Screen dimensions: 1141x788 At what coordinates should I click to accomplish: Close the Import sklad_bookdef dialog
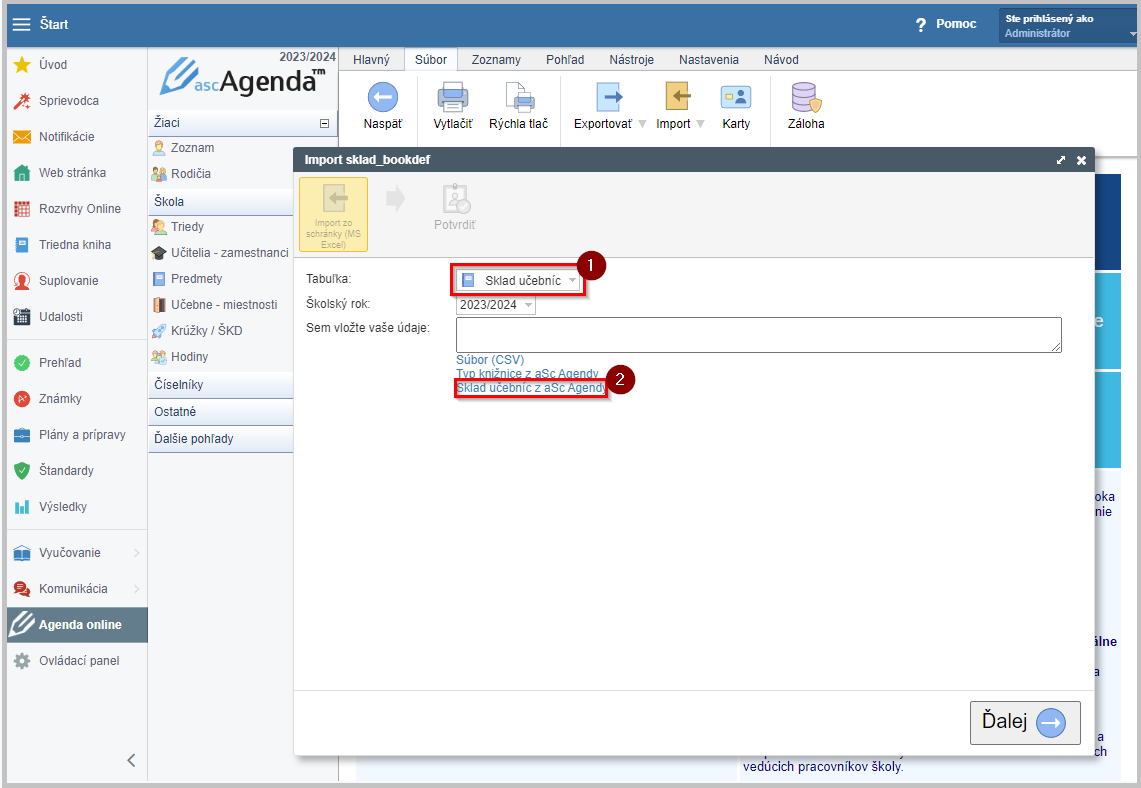[x=1081, y=160]
